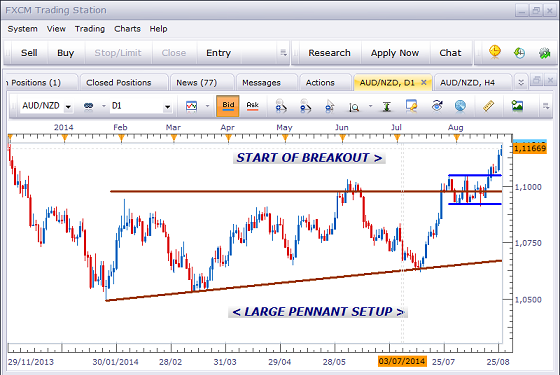Viewport: 560px width, 375px height.
Task: Select the ruler measurement tool
Action: pyautogui.click(x=488, y=106)
